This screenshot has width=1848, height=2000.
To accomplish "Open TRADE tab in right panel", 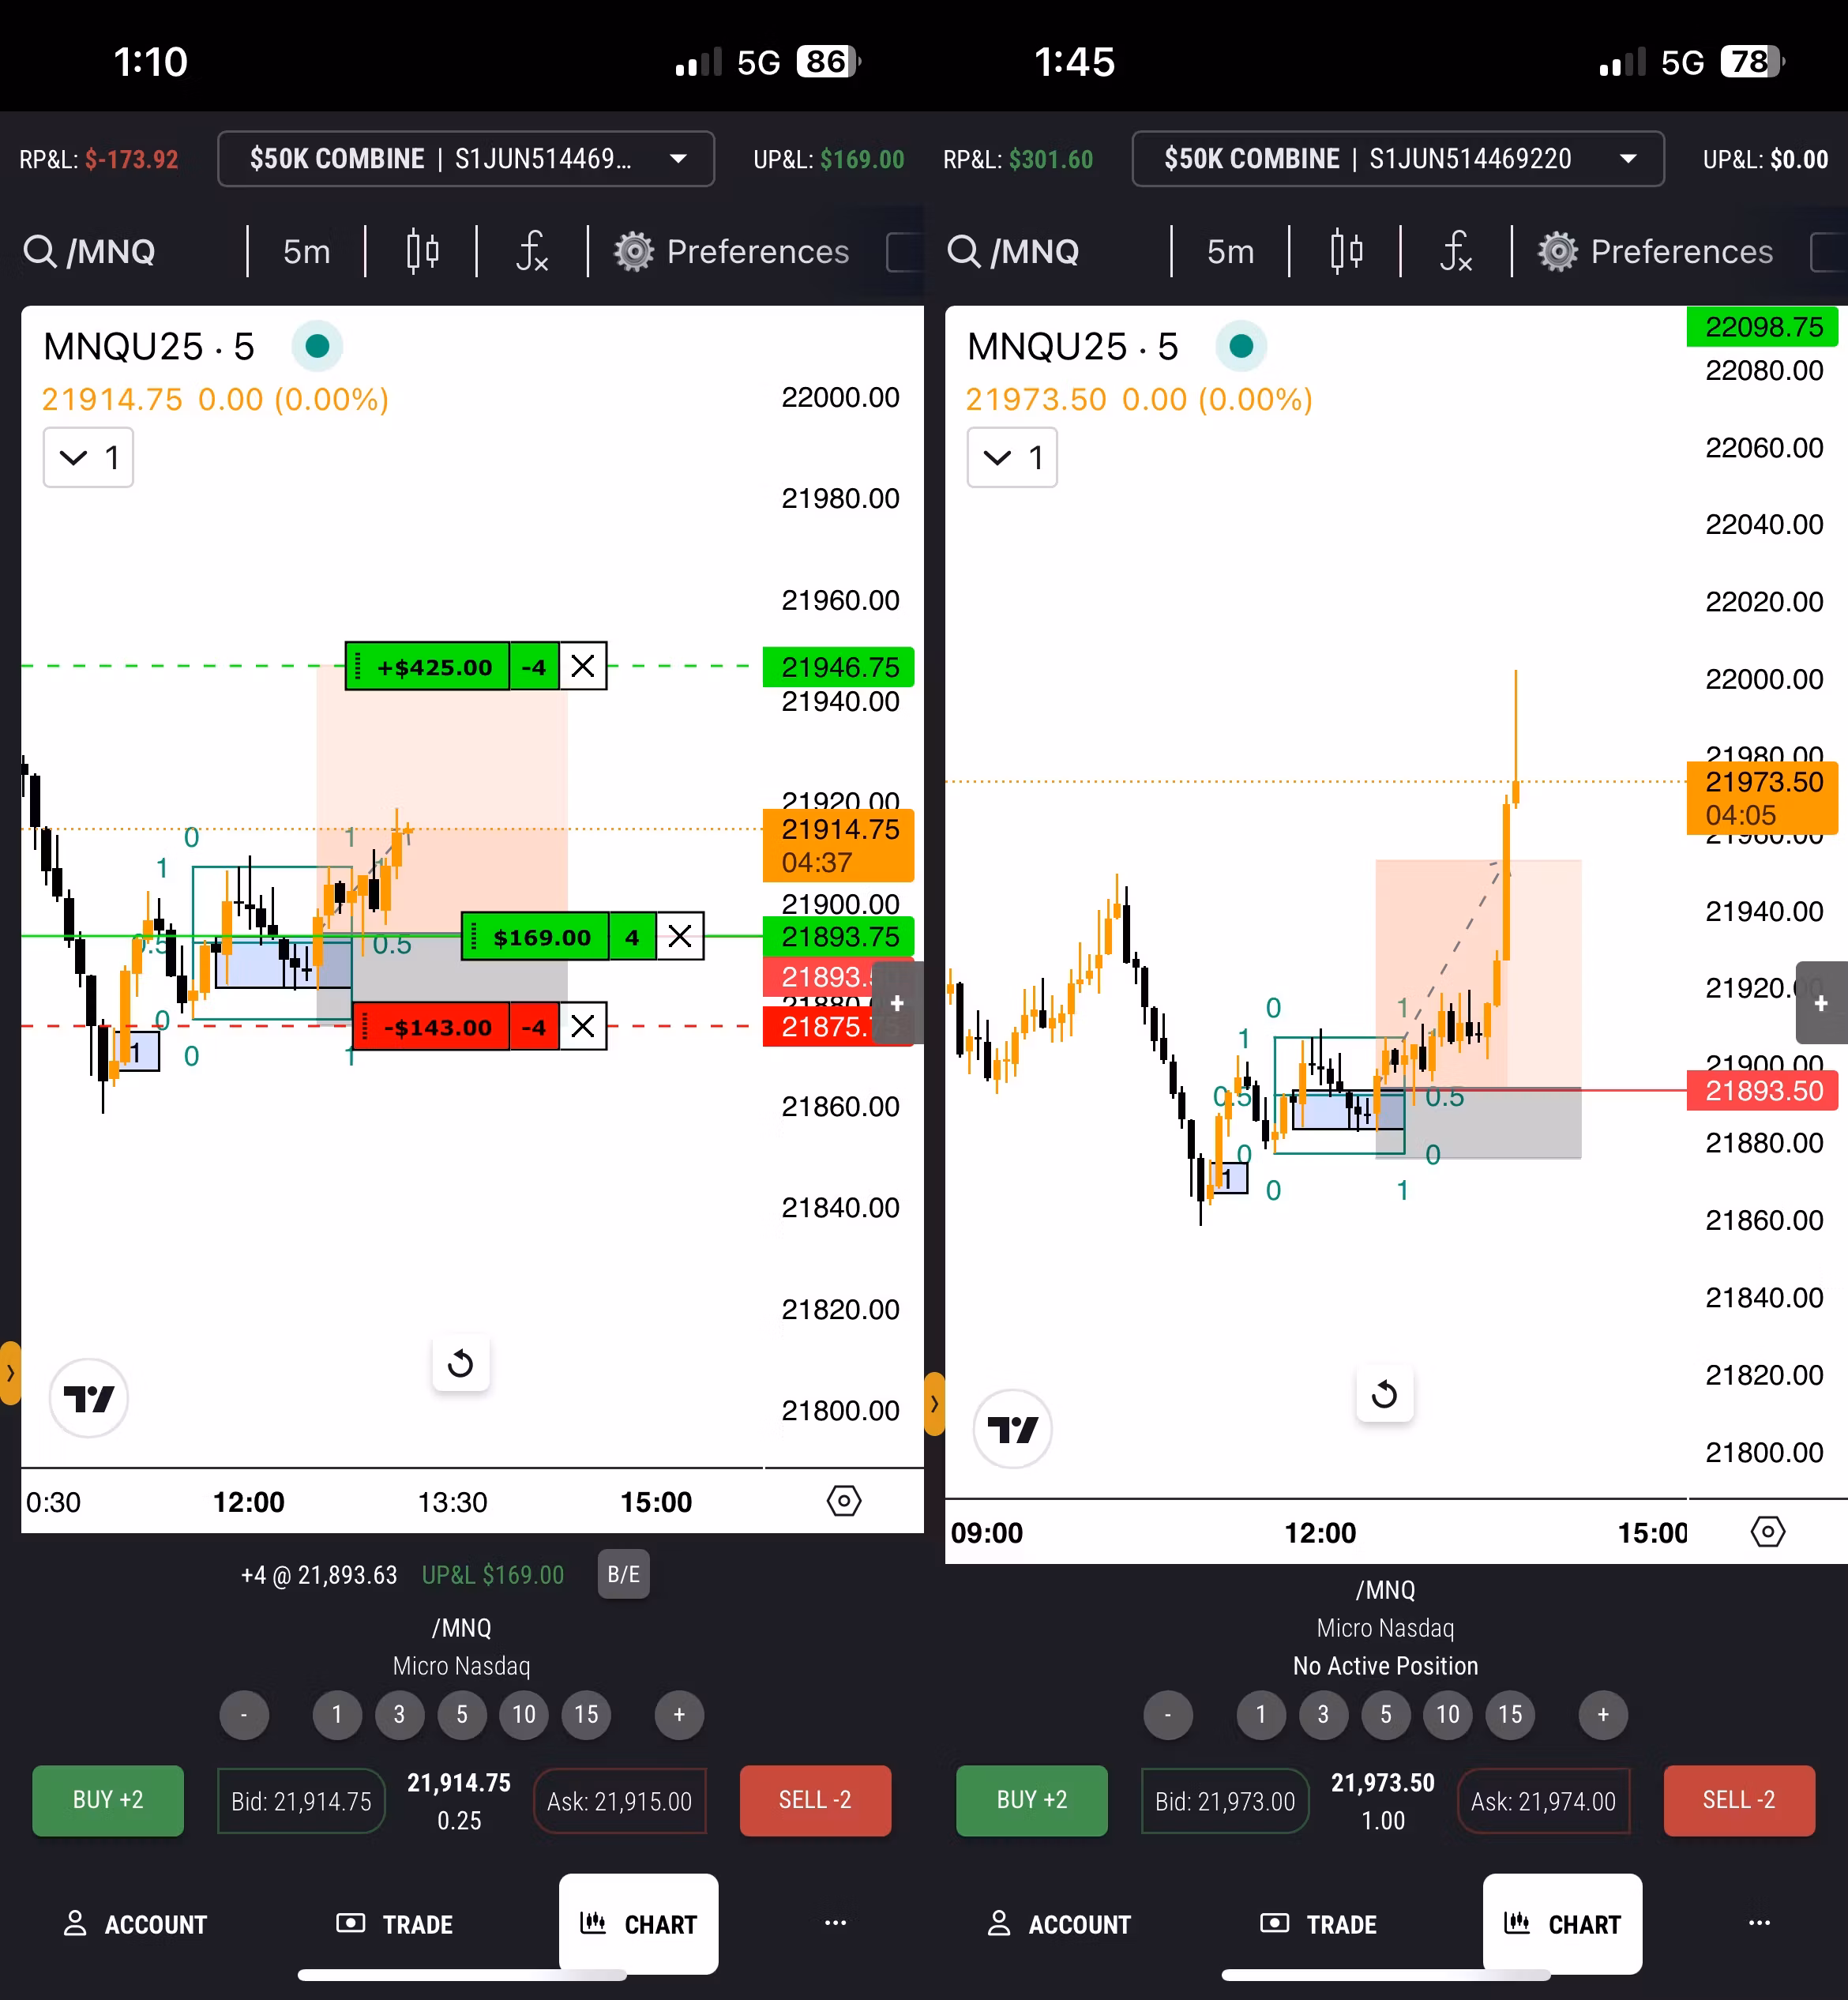I will pyautogui.click(x=1320, y=1924).
